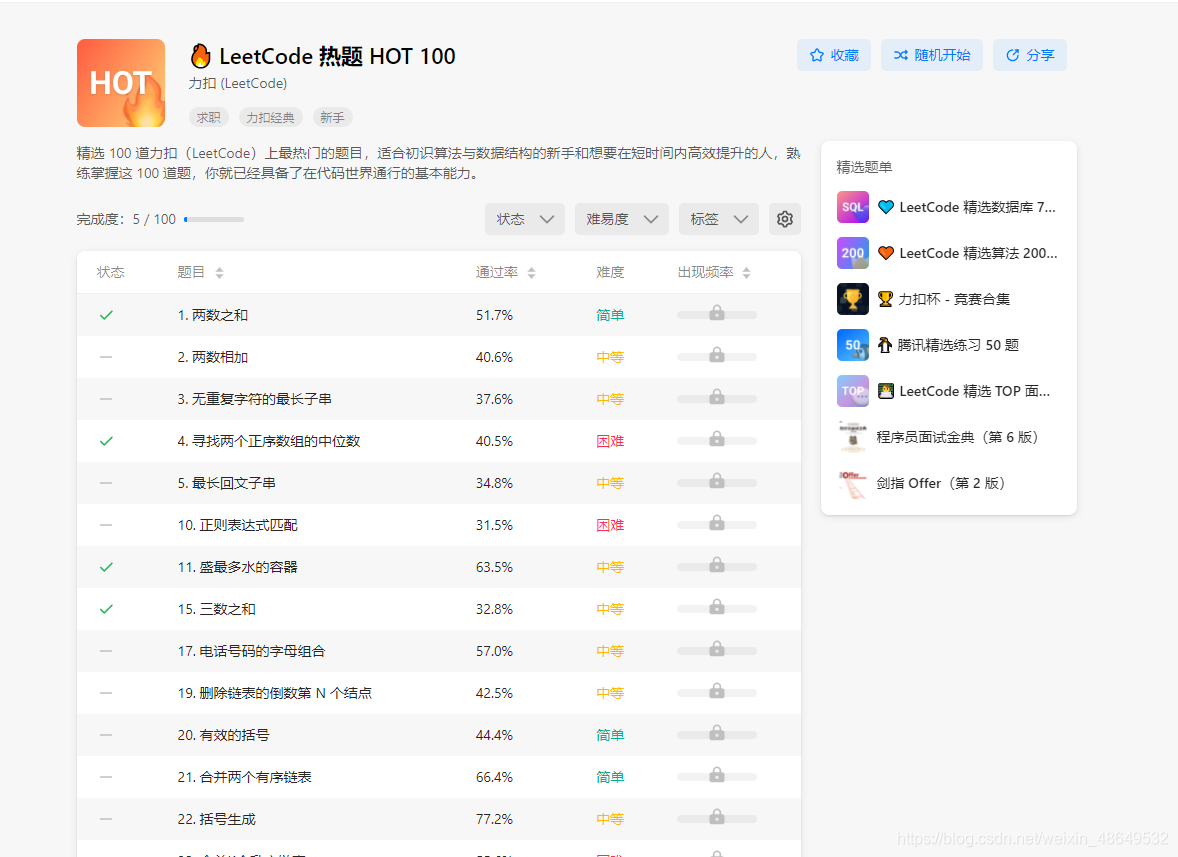This screenshot has height=857, width=1178.
Task: Click the lock icon in 正则表达式匹配 row
Action: click(x=717, y=523)
